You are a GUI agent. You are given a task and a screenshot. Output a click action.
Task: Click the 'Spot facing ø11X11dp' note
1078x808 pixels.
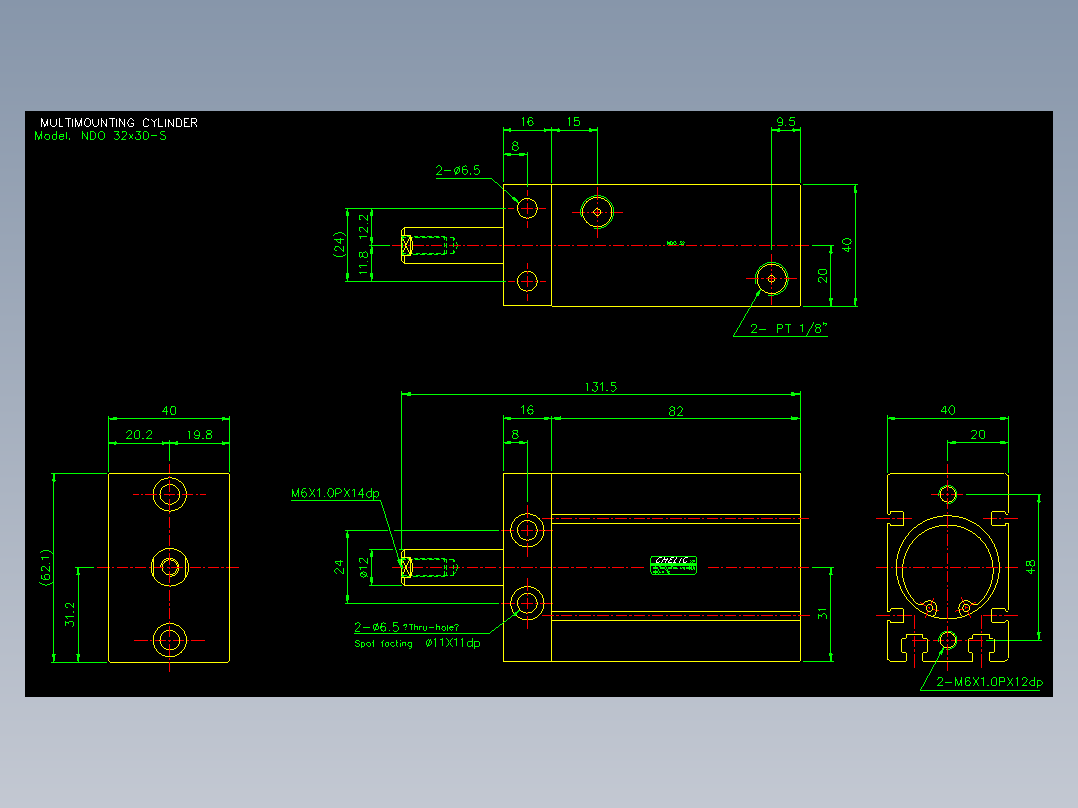[417, 644]
